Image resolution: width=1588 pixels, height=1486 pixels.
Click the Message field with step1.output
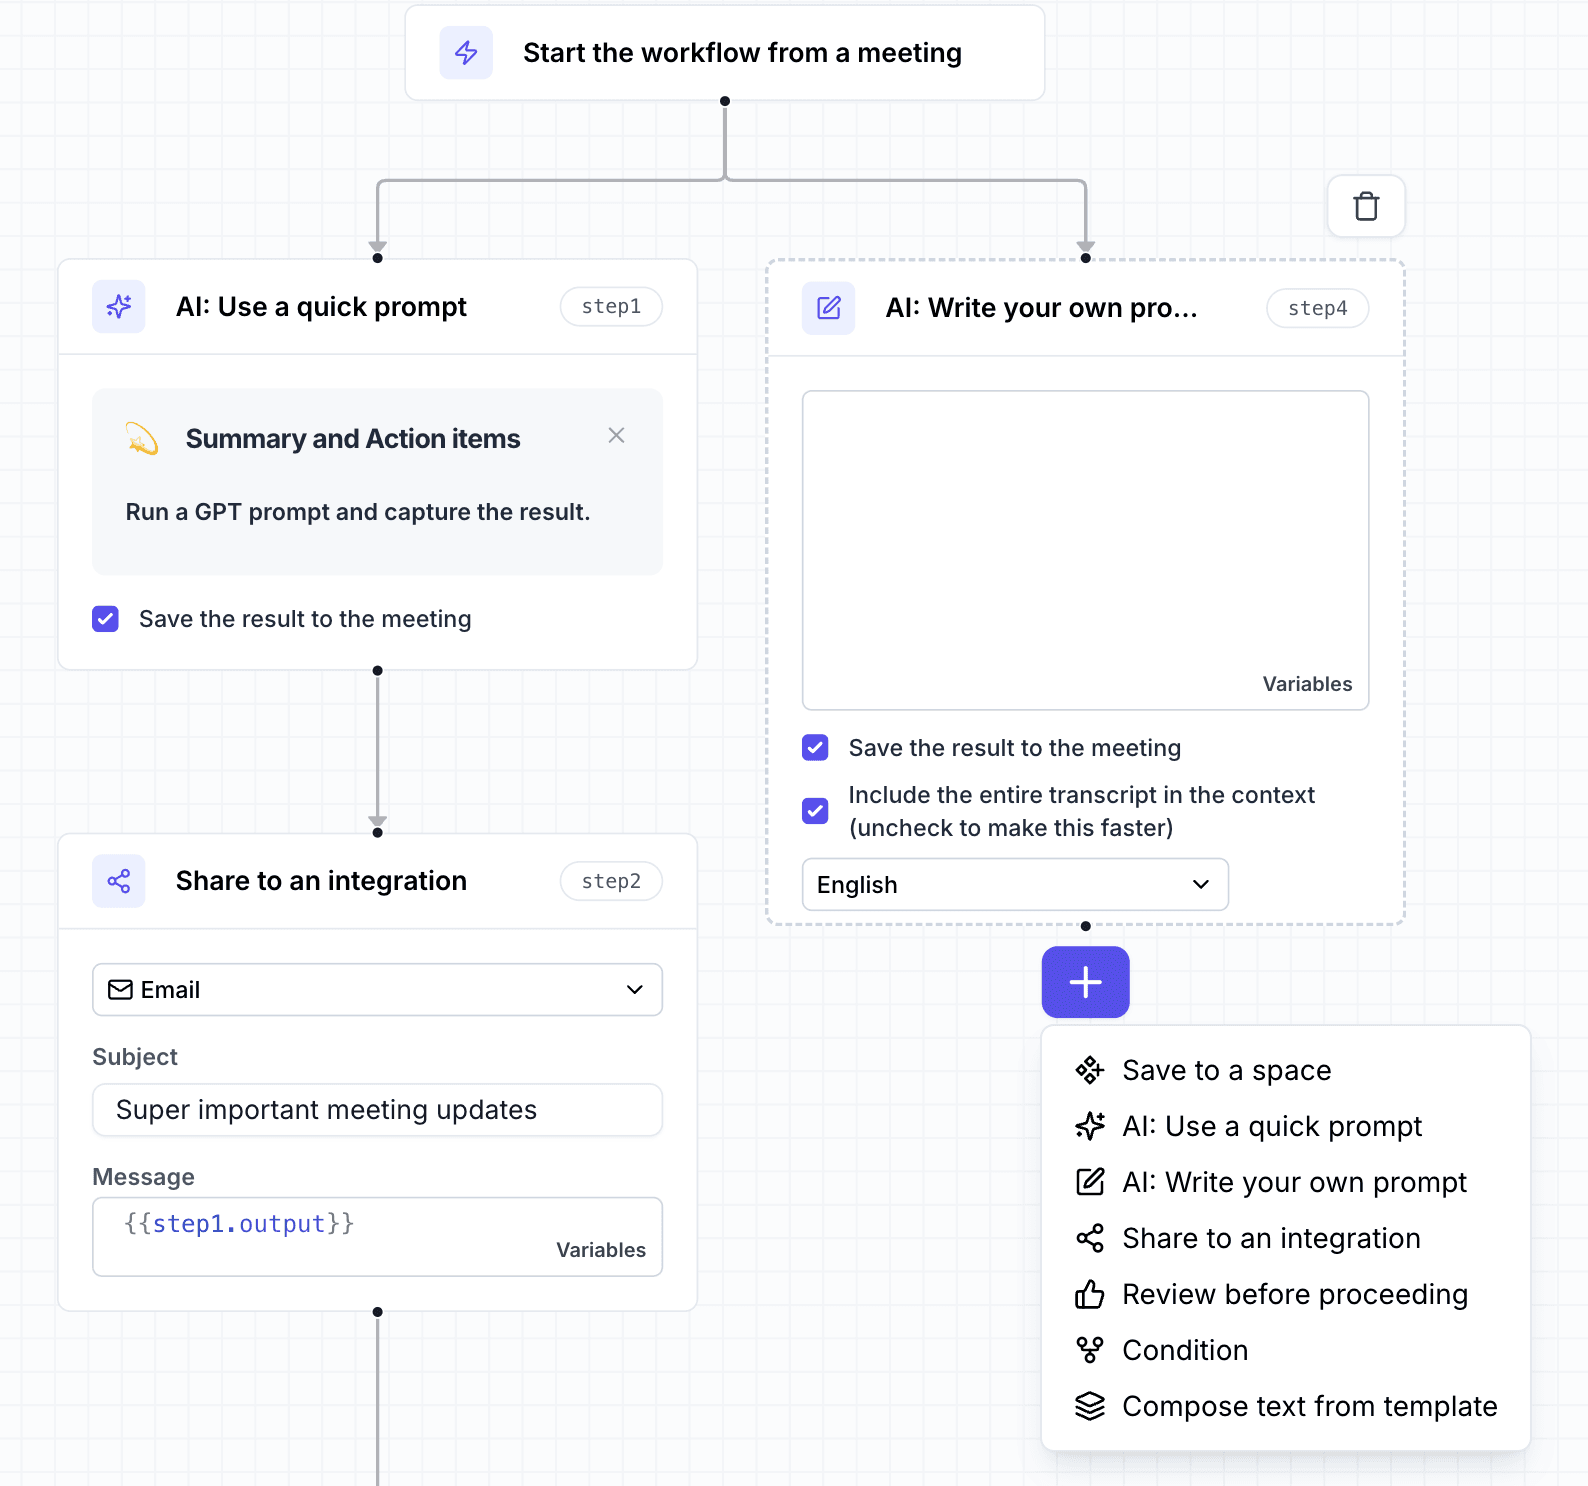coord(378,1237)
